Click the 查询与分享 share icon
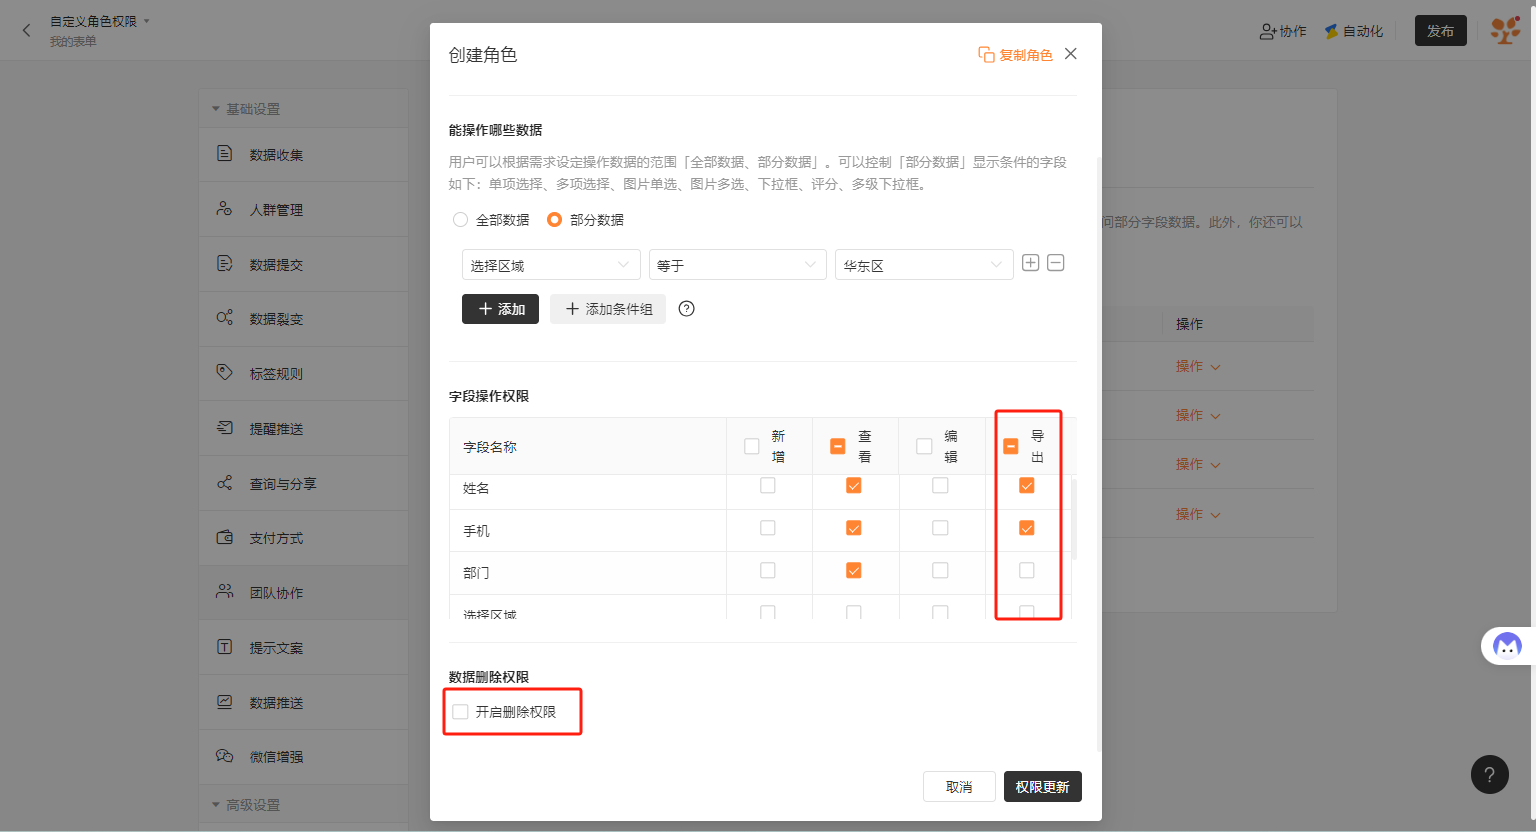This screenshot has width=1536, height=832. coord(225,483)
